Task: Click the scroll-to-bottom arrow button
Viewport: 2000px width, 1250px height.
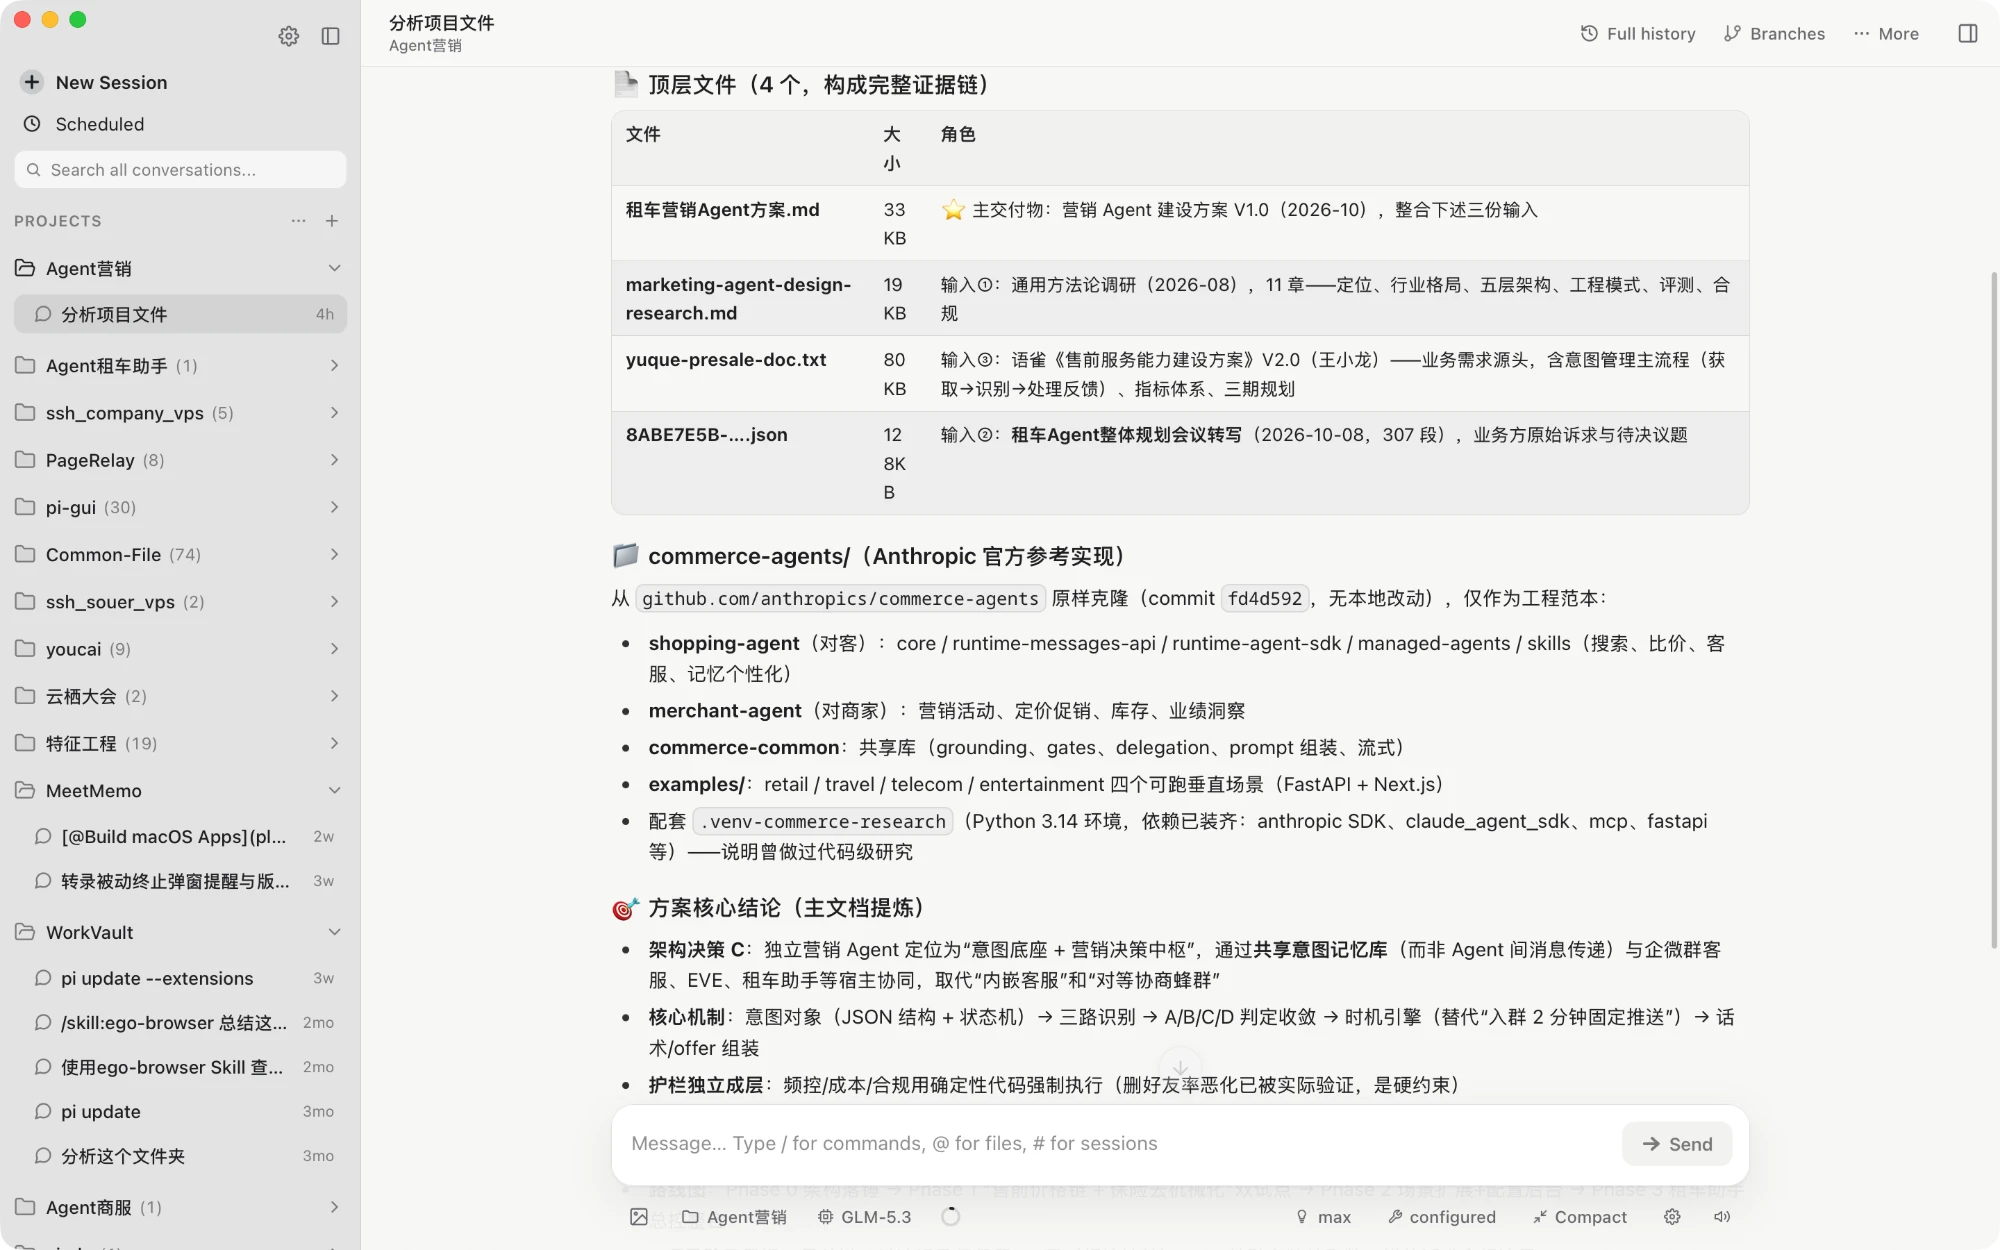Action: 1180,1067
